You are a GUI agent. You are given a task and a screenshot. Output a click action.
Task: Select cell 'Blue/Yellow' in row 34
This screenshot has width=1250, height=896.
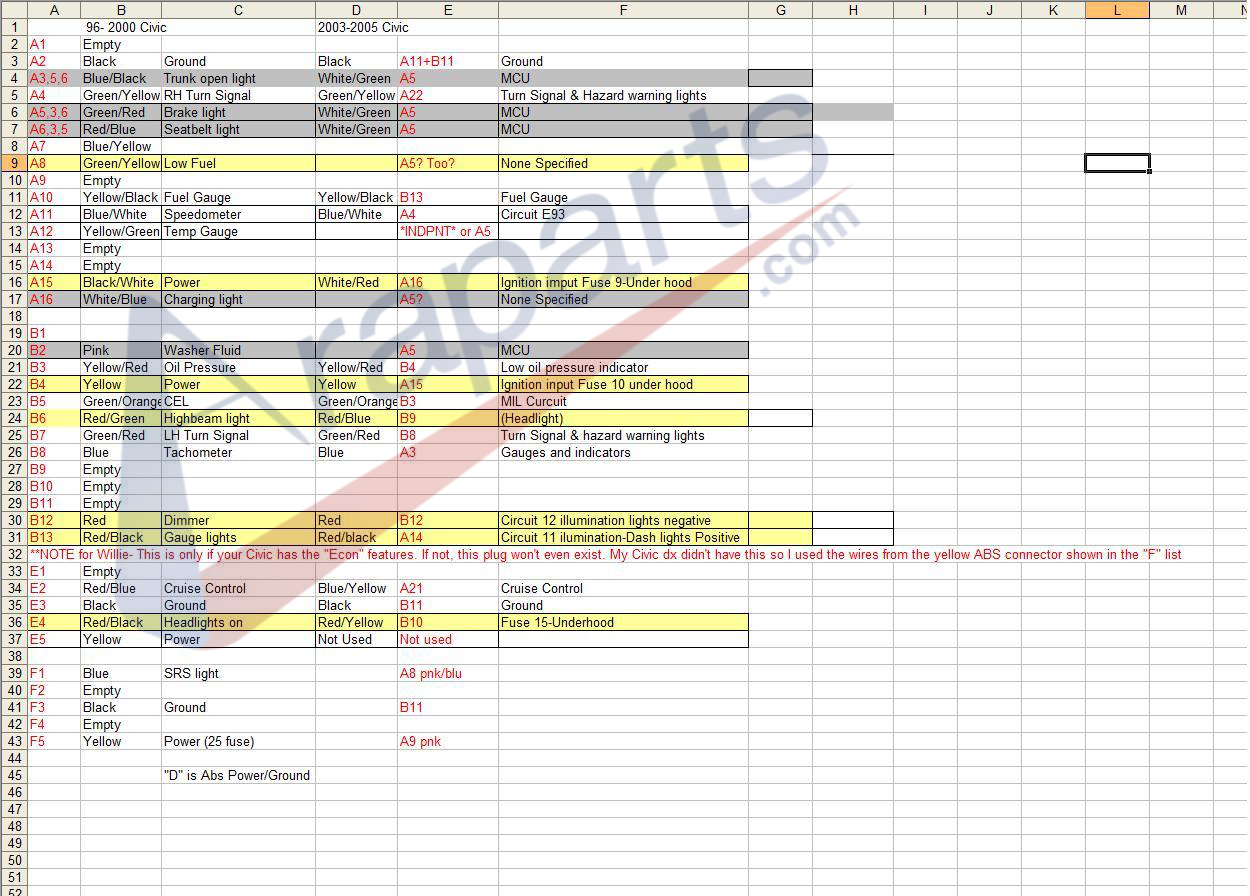point(356,588)
